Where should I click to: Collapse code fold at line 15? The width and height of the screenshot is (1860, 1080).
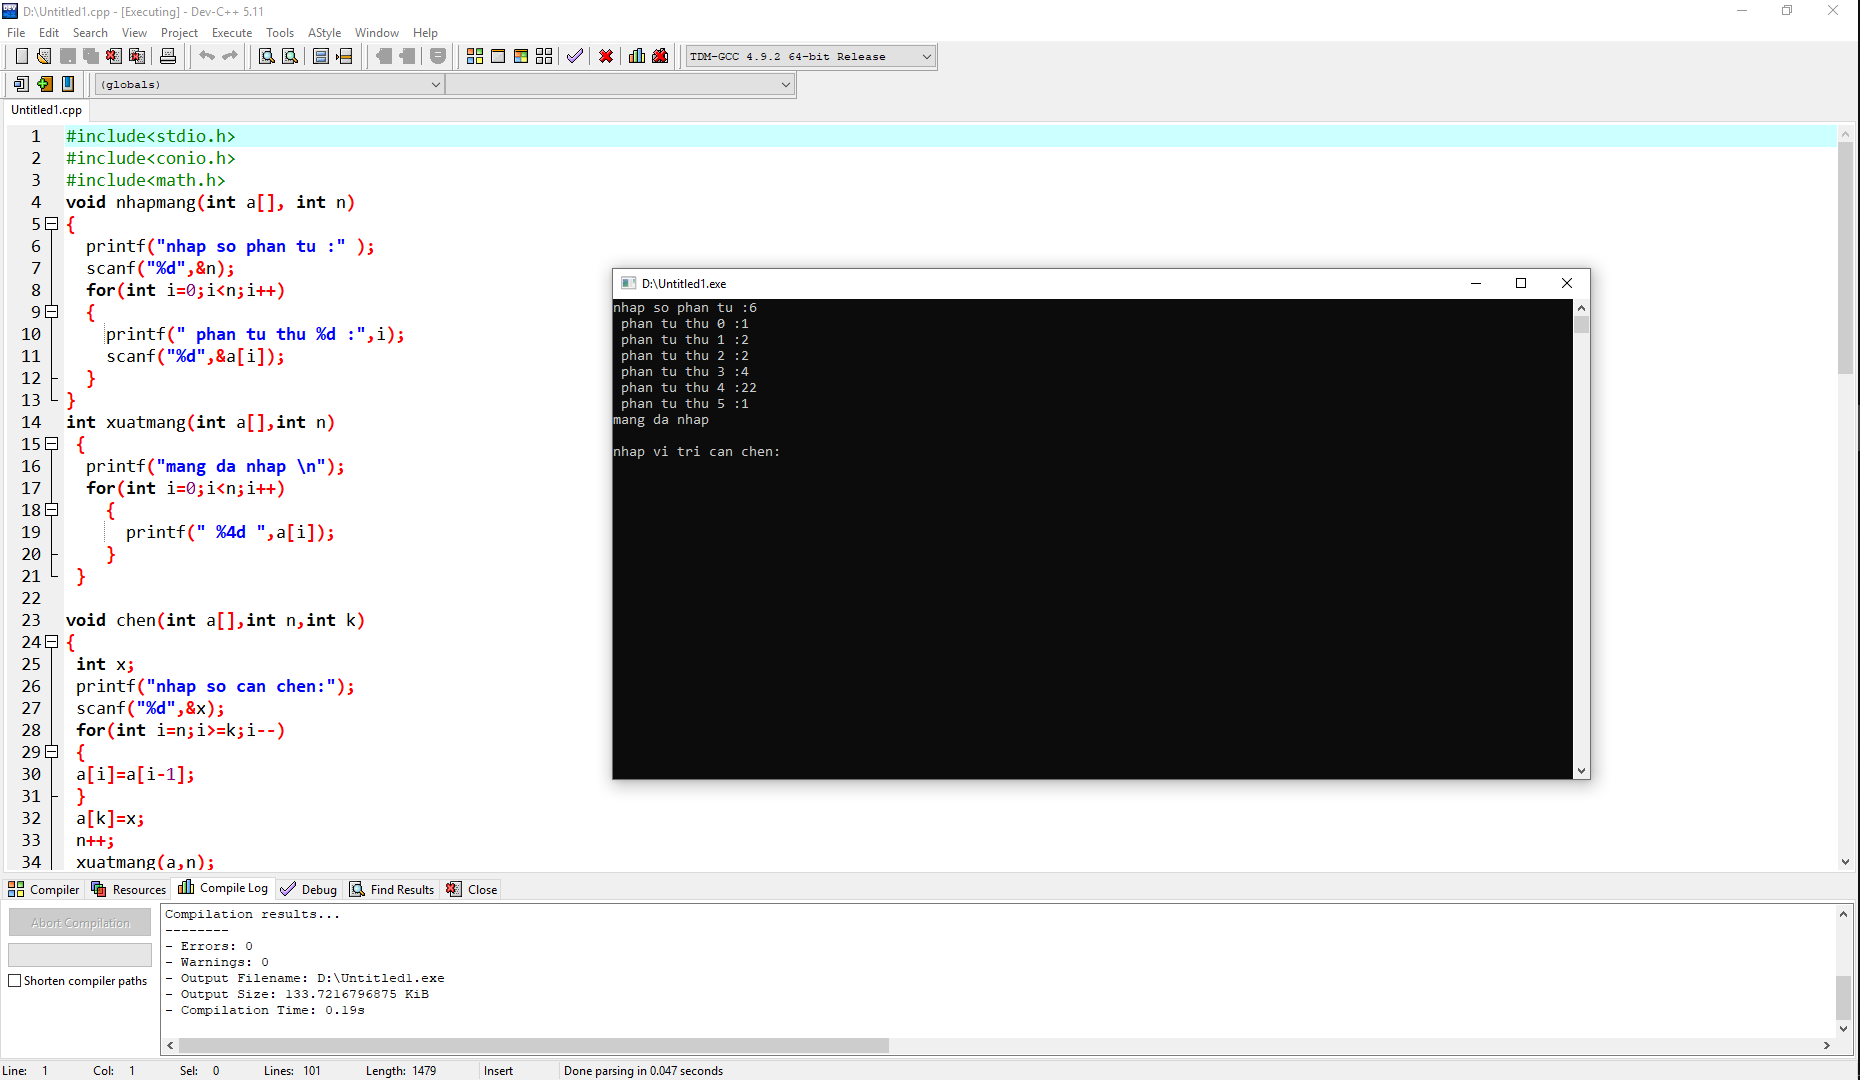[x=52, y=444]
